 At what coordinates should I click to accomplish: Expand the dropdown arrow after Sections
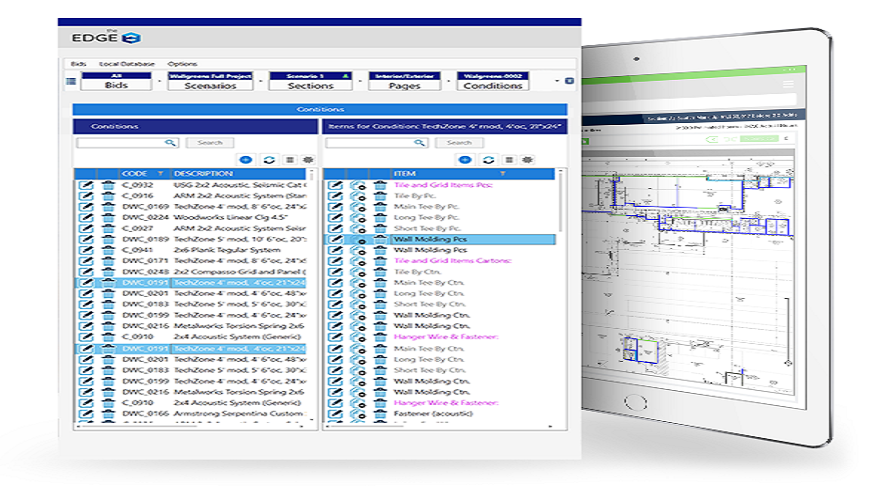pyautogui.click(x=360, y=81)
